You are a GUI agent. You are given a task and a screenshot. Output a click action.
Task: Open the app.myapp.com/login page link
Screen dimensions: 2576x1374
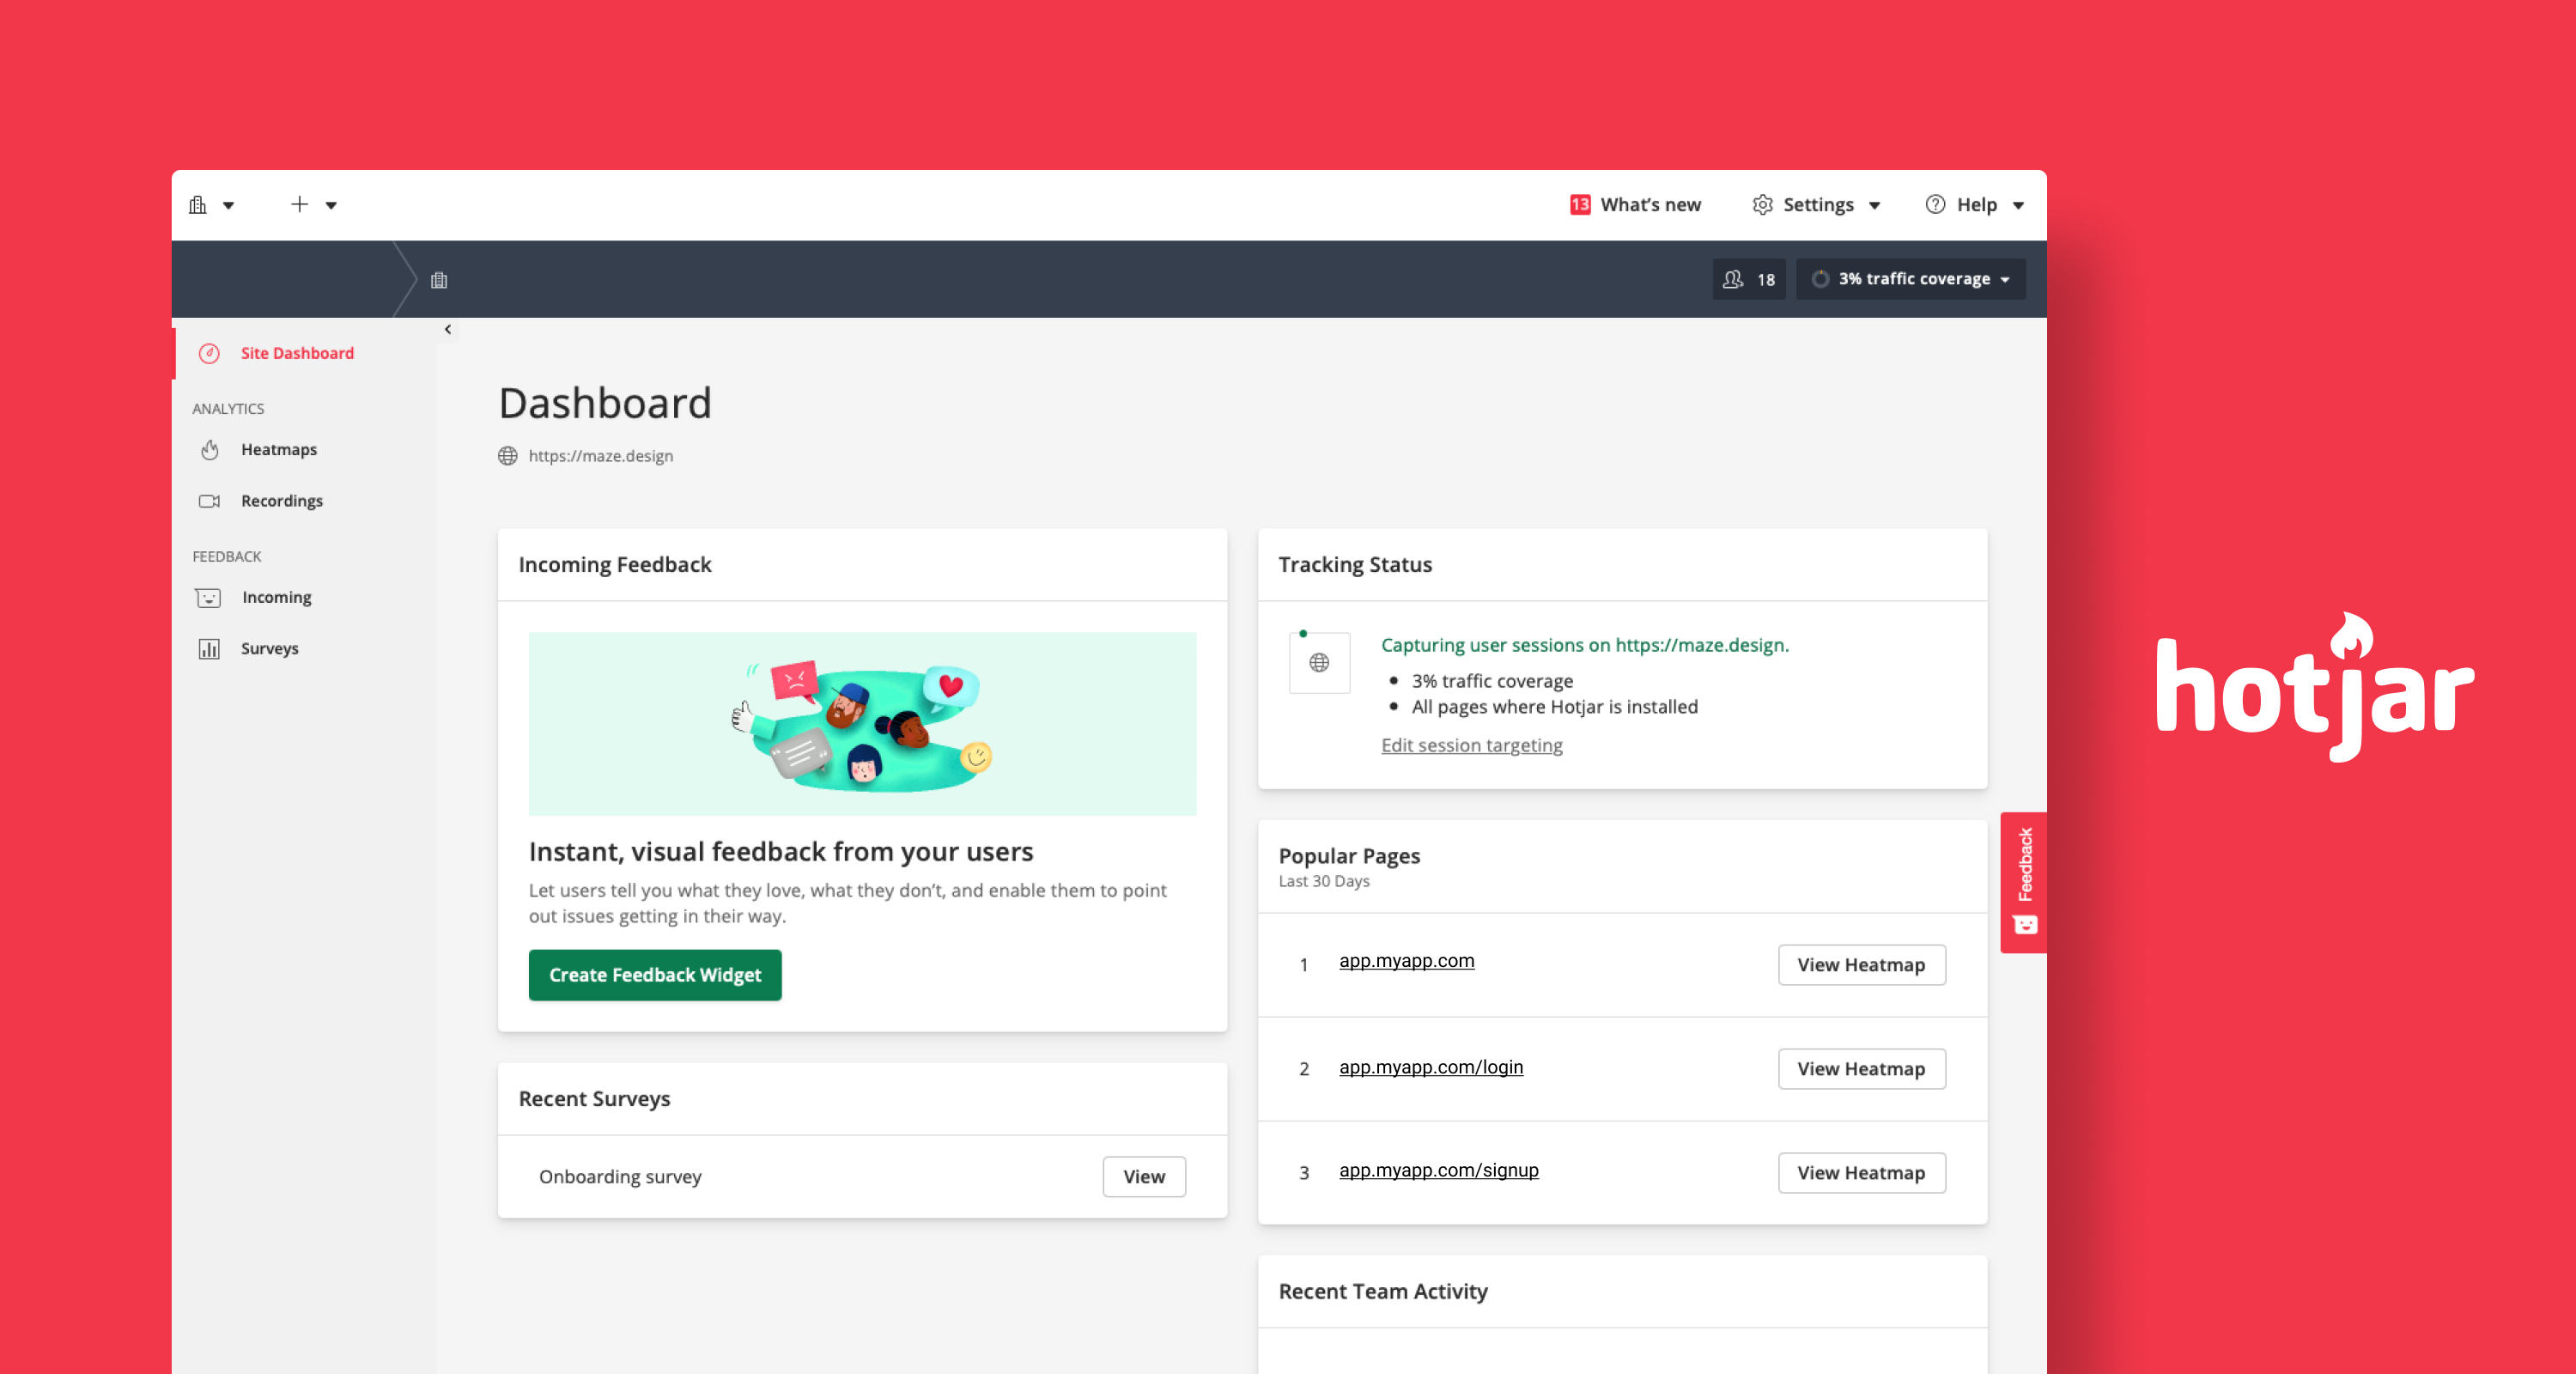(x=1431, y=1067)
